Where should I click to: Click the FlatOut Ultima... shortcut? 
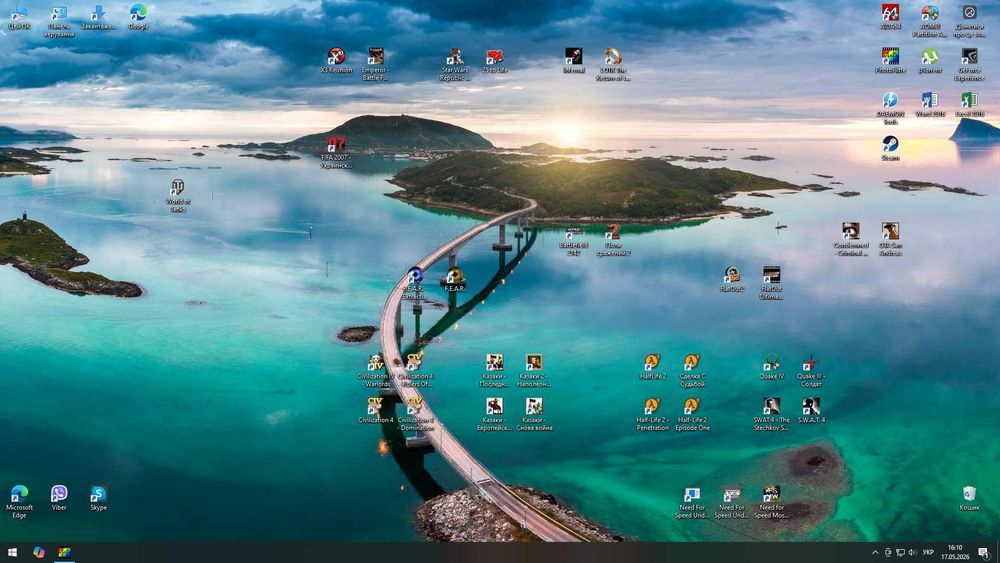point(772,283)
